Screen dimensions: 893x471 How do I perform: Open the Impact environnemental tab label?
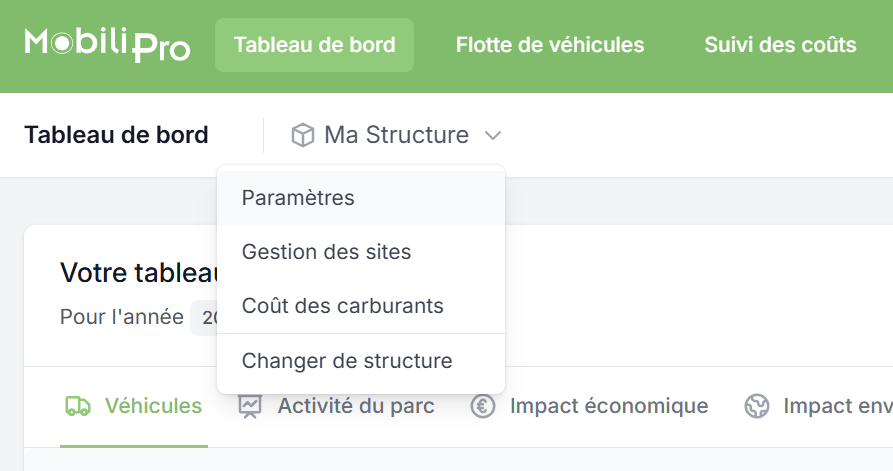coord(837,406)
